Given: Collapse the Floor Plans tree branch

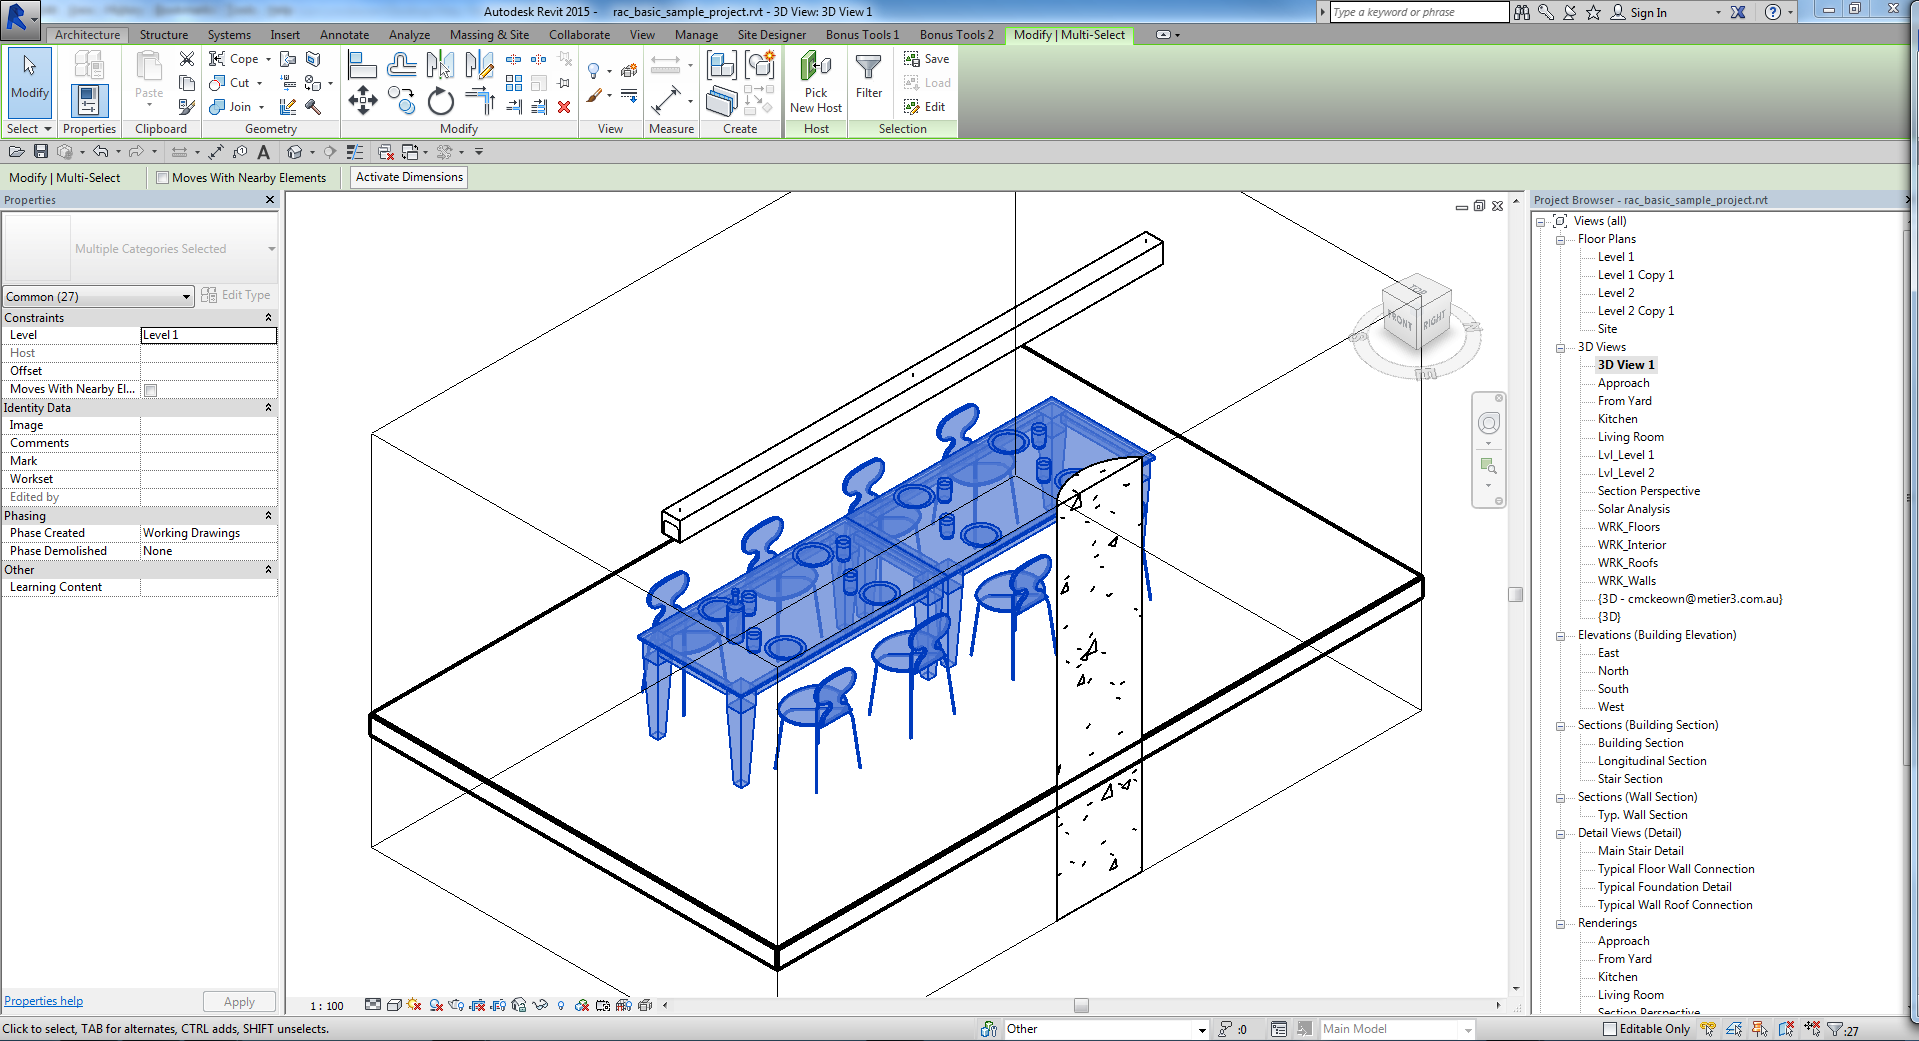Looking at the screenshot, I should point(1561,239).
